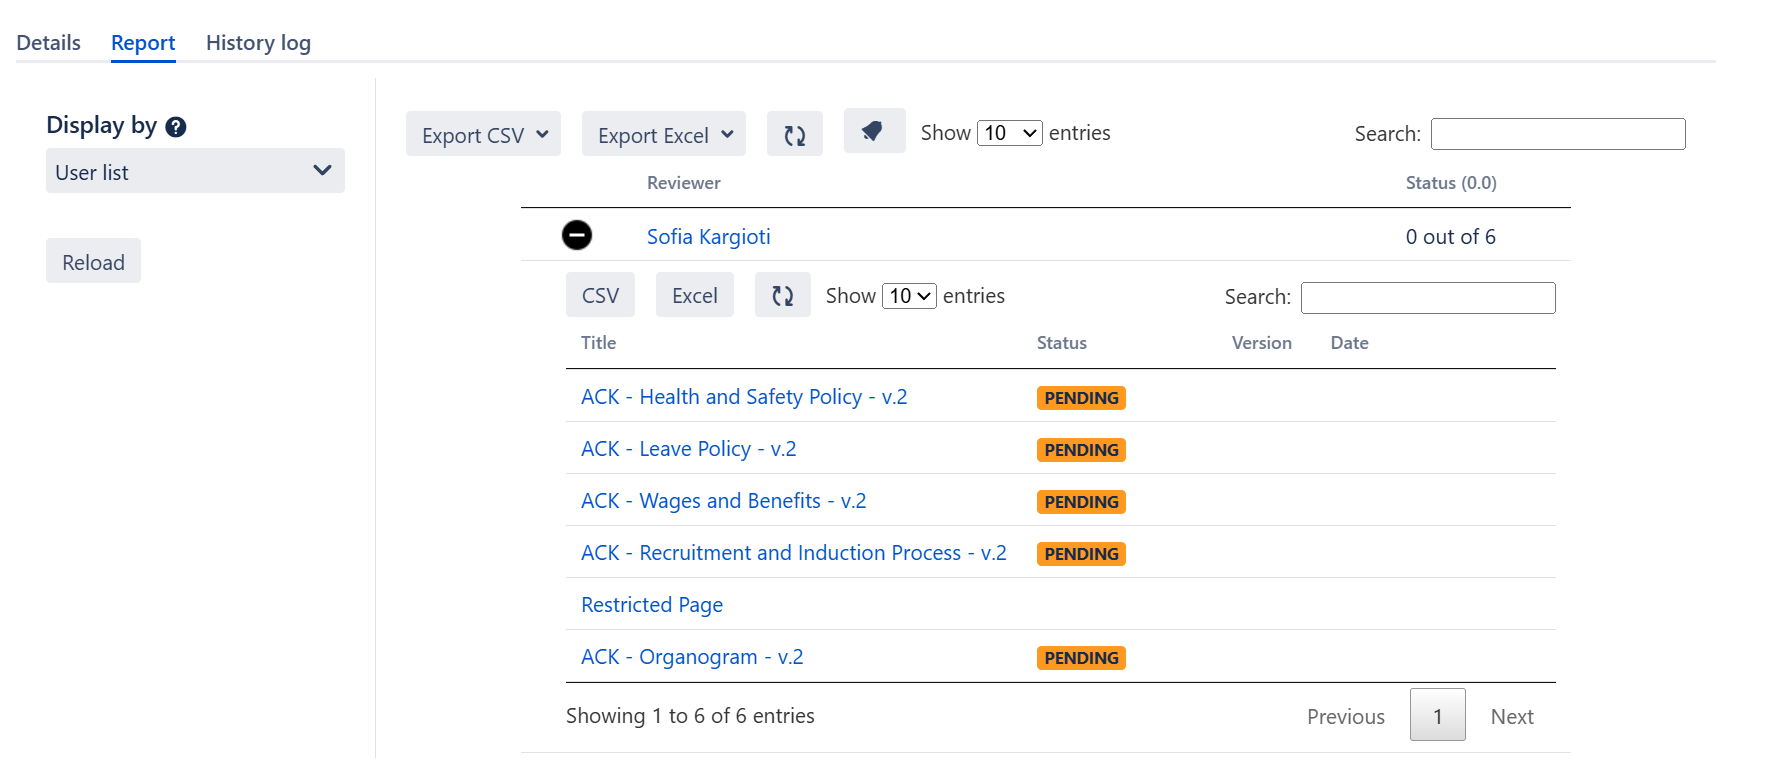Click the inner table refresh icon

[782, 296]
